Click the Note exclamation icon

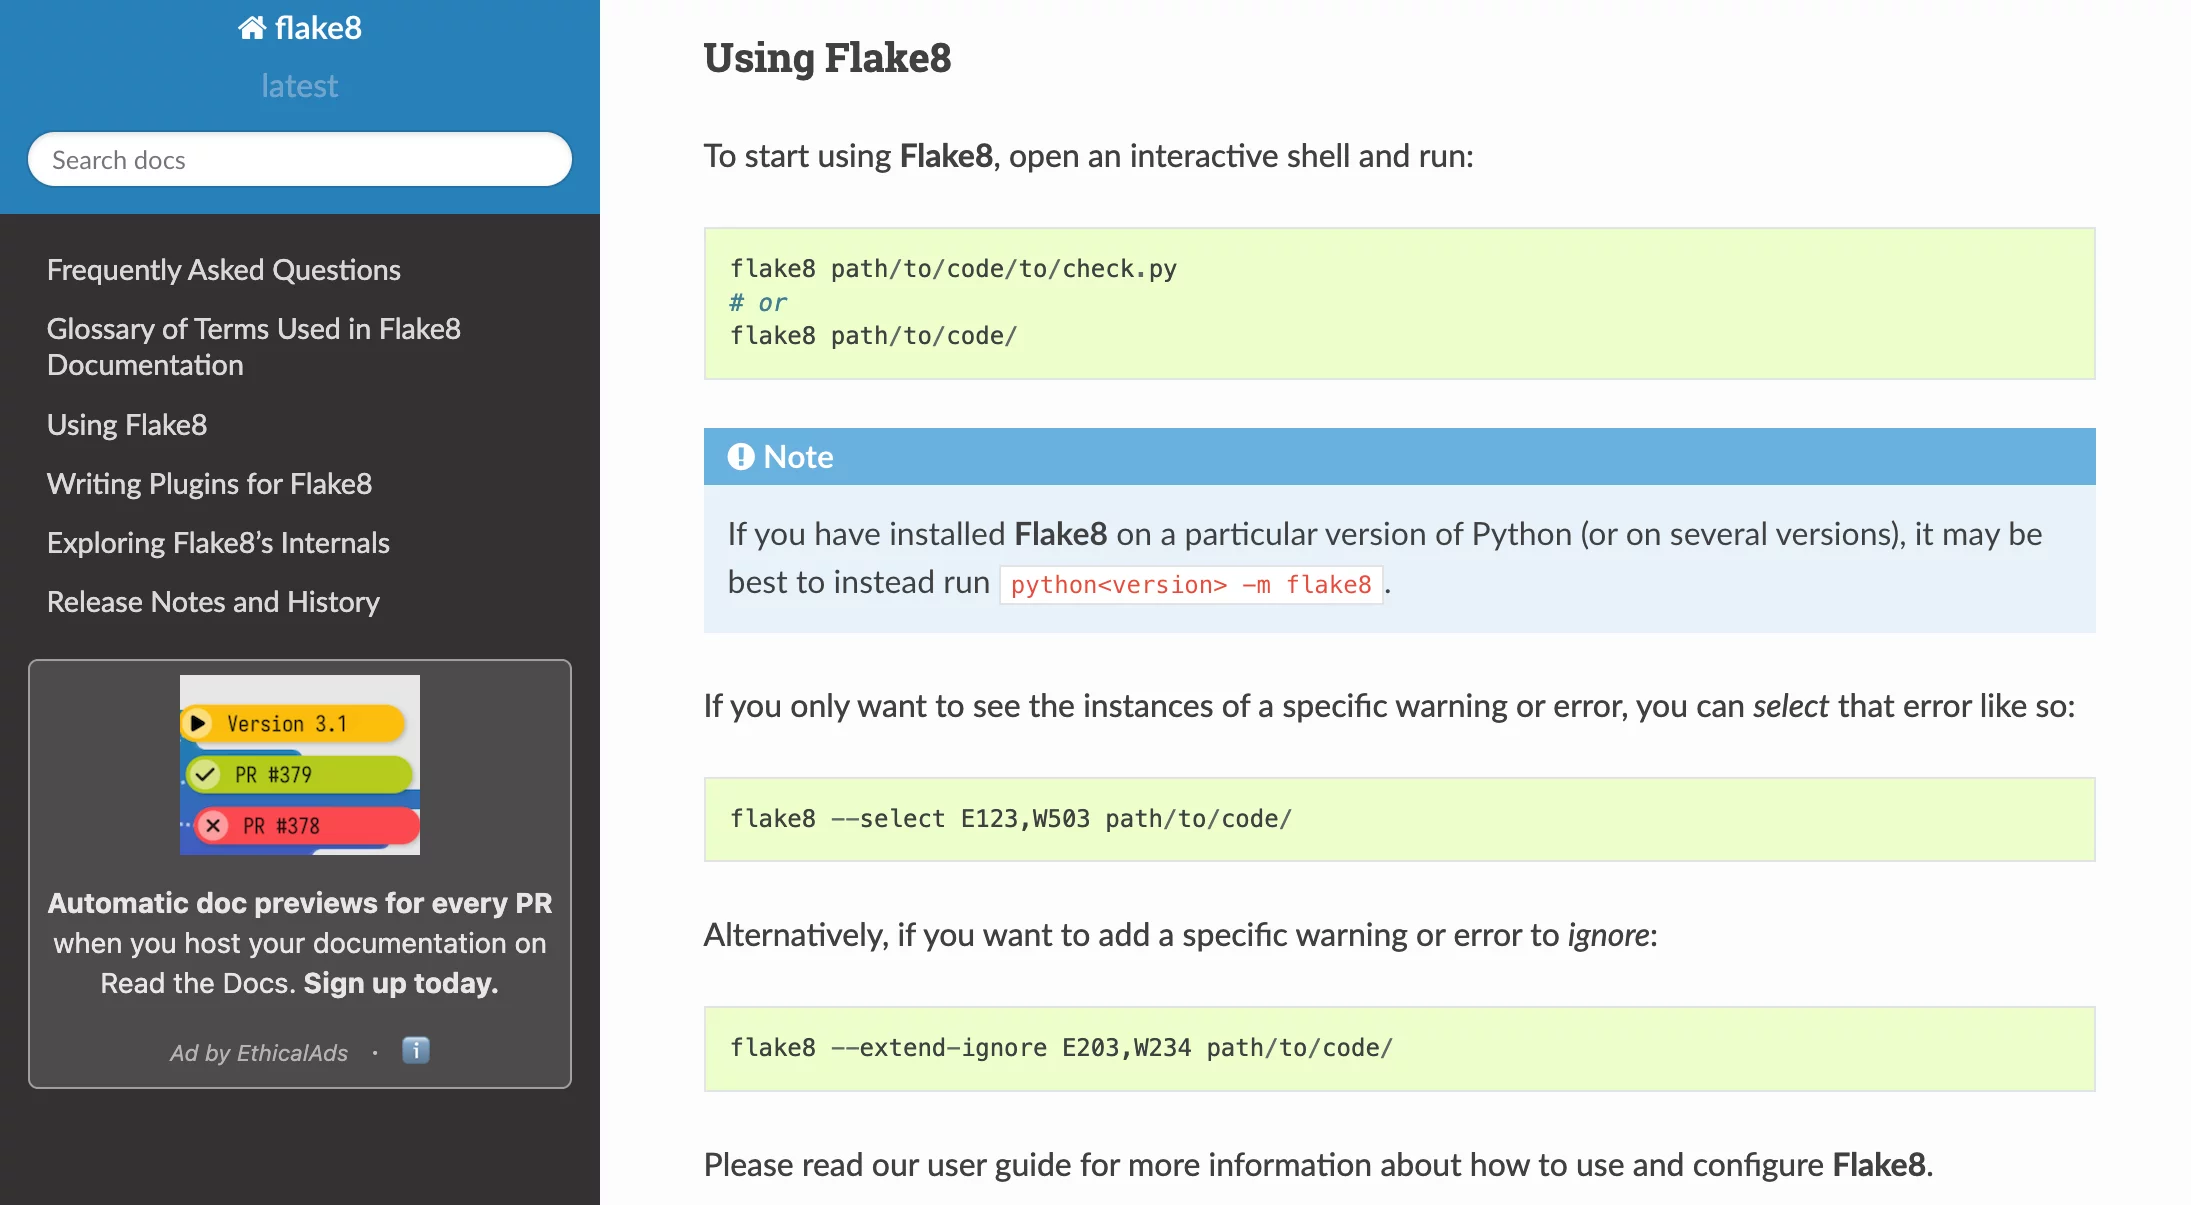point(741,457)
